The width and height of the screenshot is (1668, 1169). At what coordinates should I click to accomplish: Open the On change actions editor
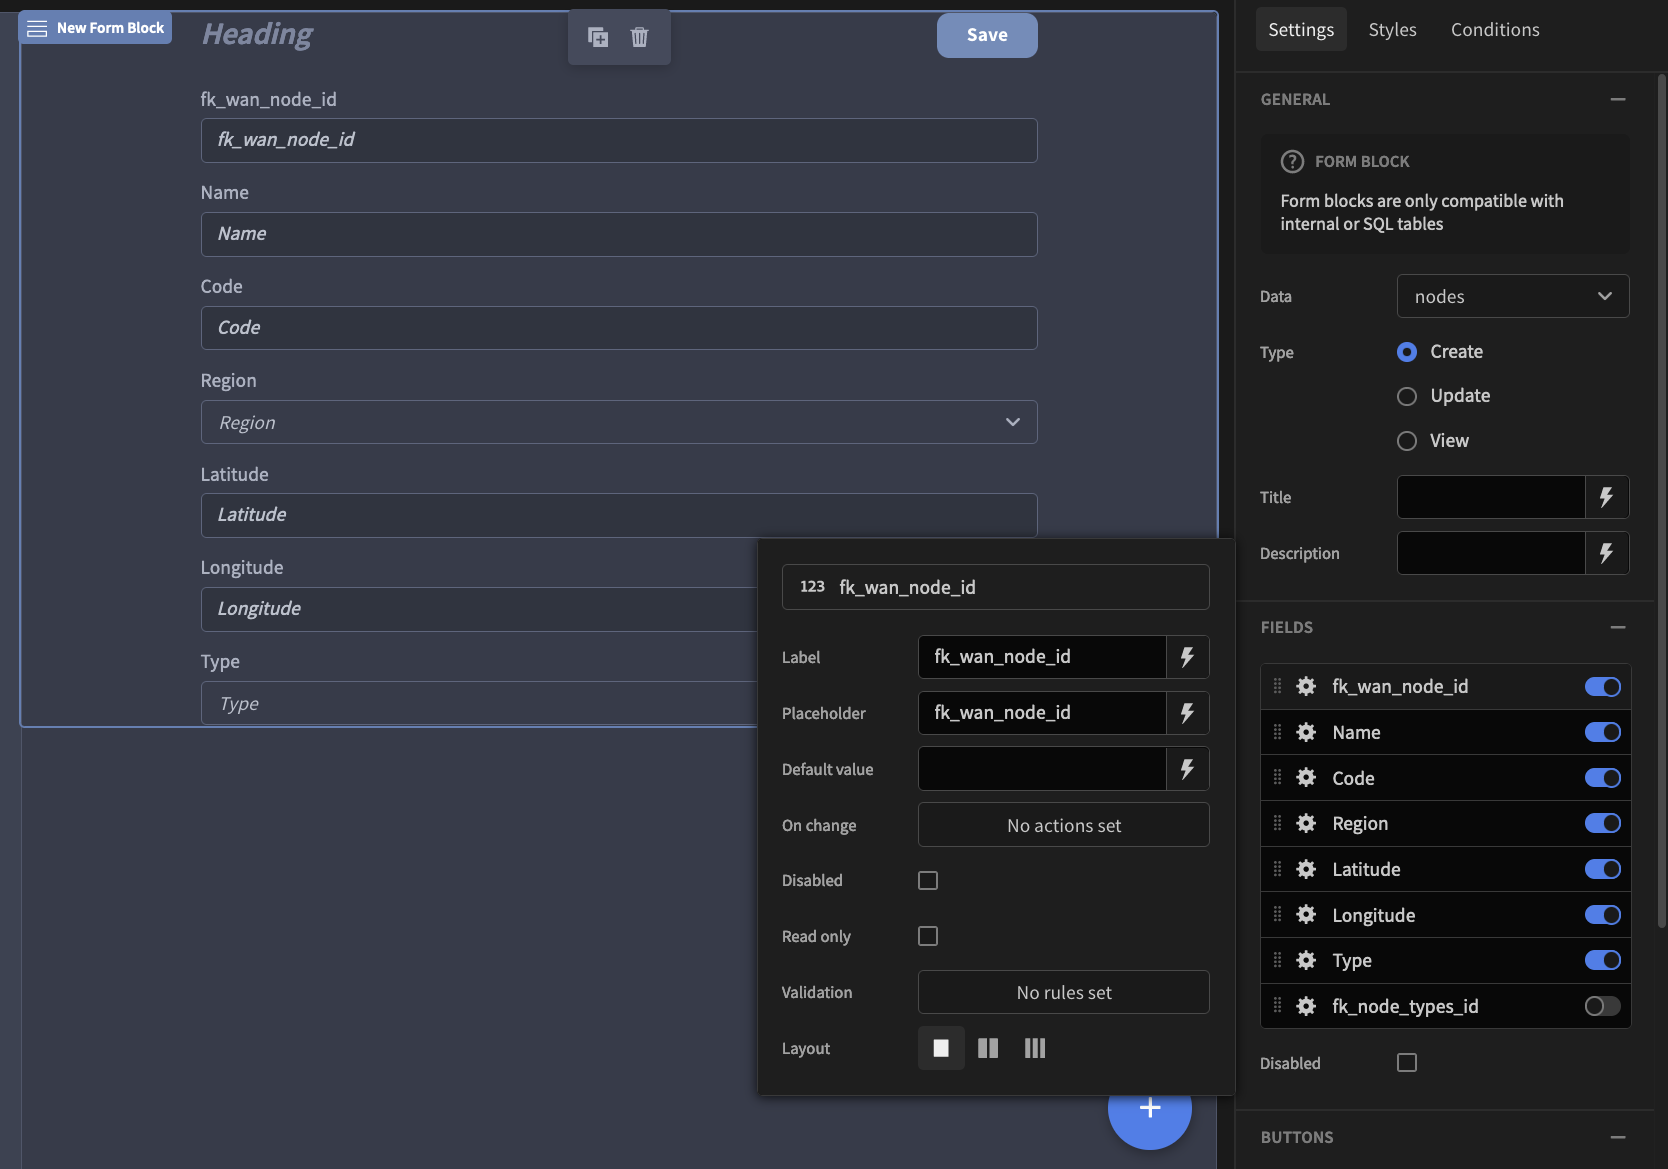tap(1063, 825)
